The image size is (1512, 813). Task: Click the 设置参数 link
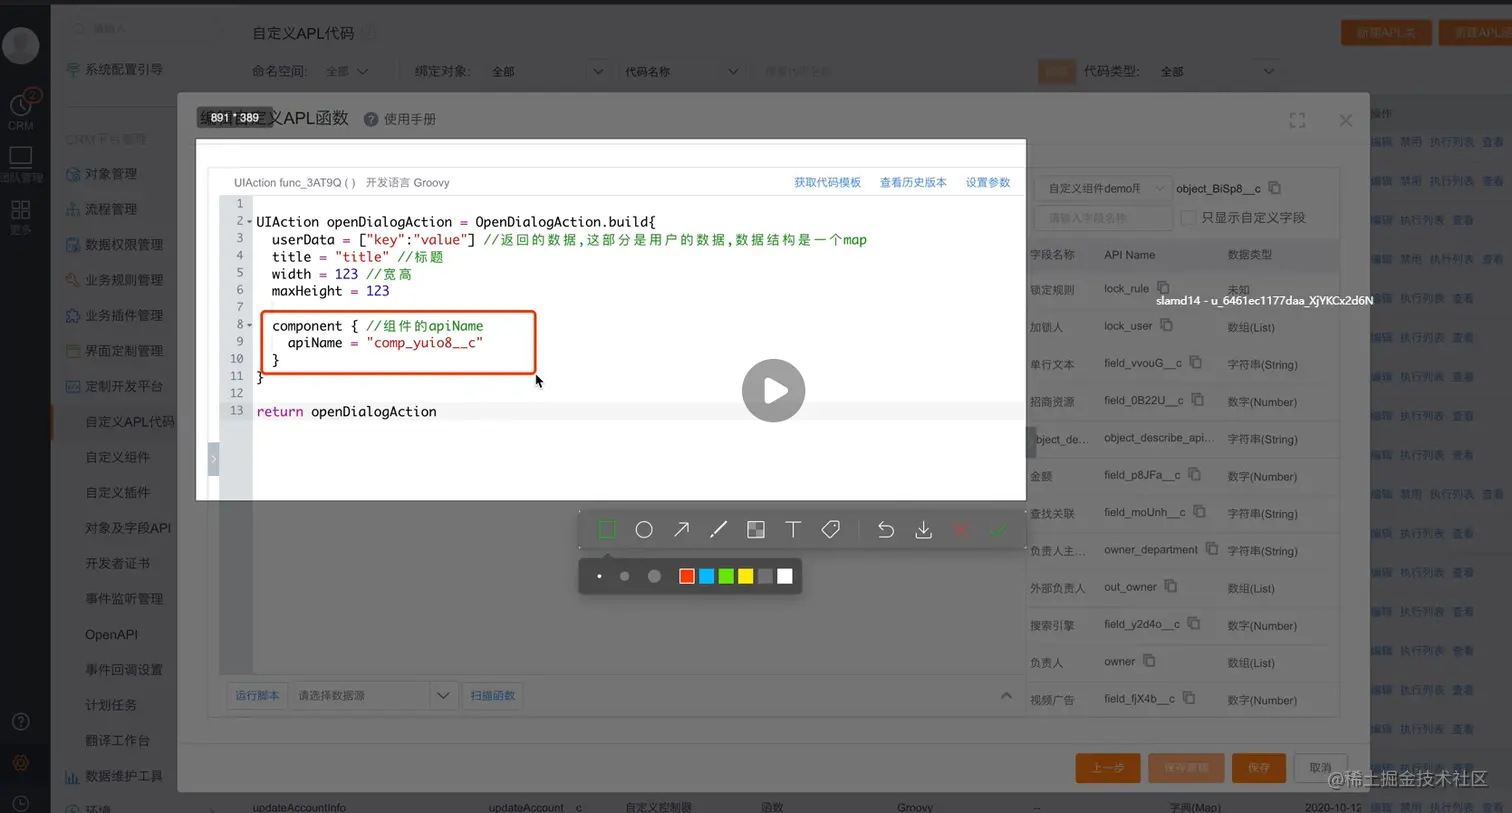(988, 183)
